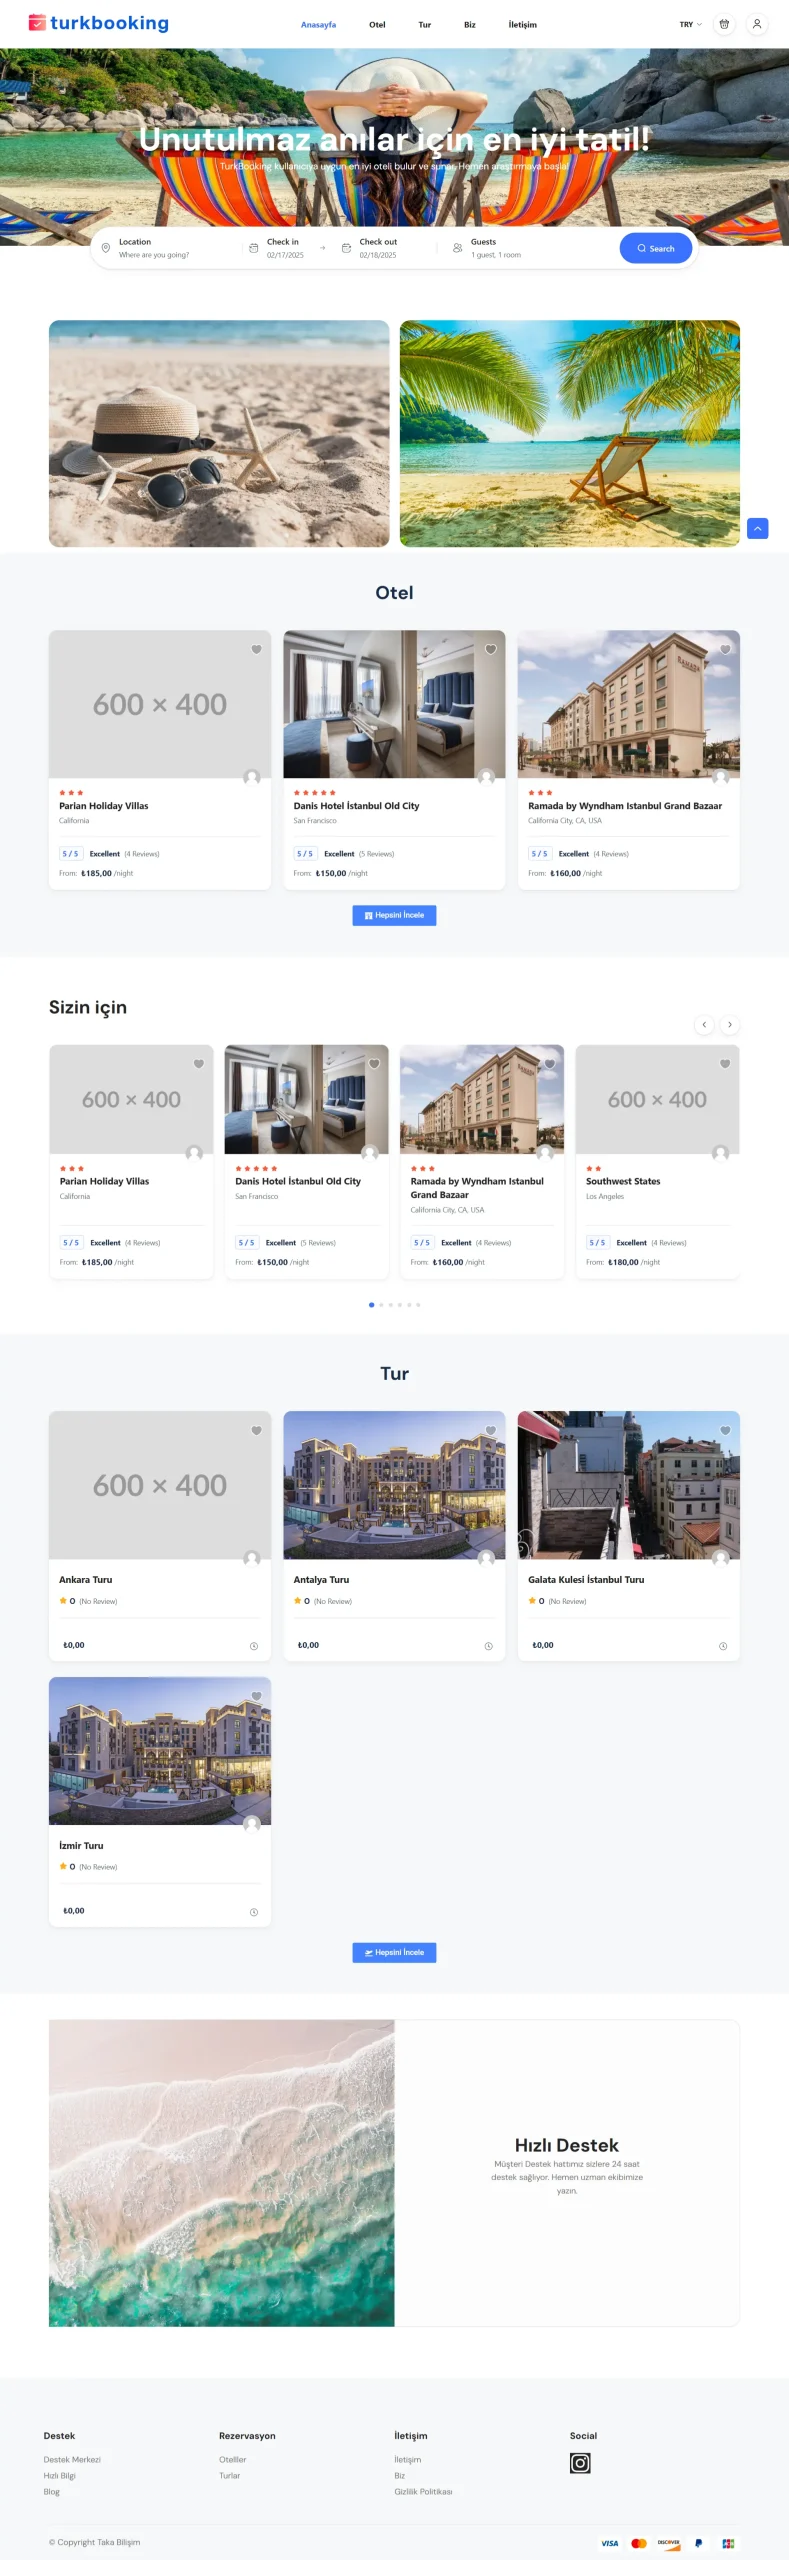Click the clock icon on Antalya Turu card
The image size is (789, 2560).
[488, 1646]
